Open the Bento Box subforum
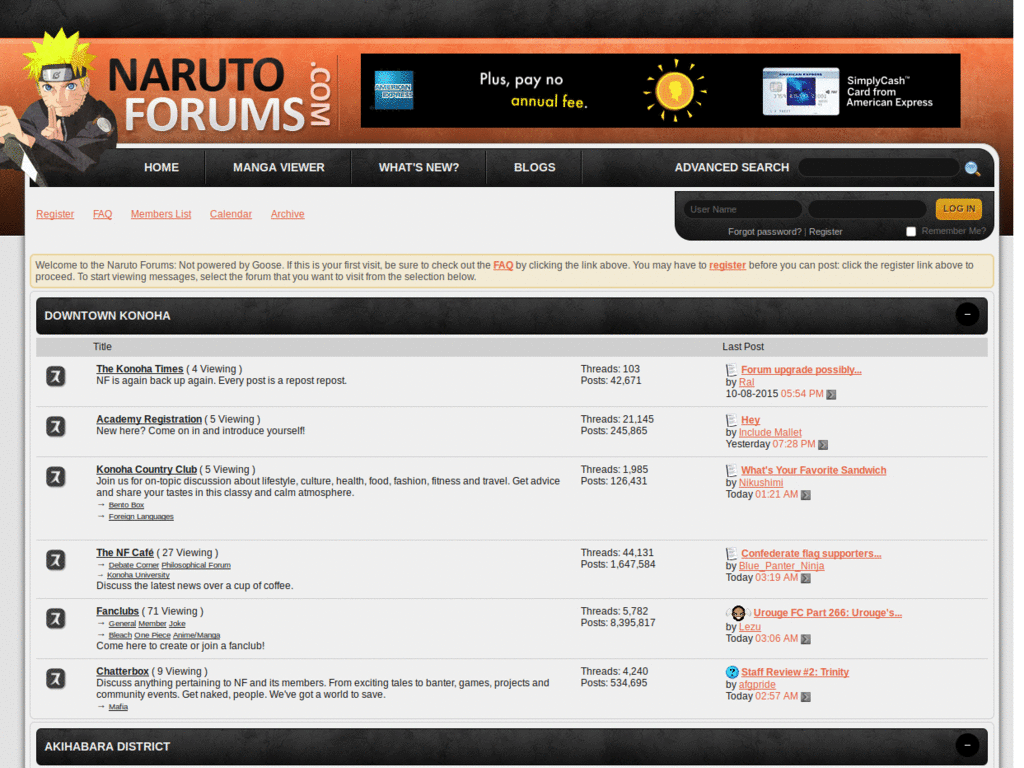Viewport: 1024px width, 768px height. click(126, 505)
